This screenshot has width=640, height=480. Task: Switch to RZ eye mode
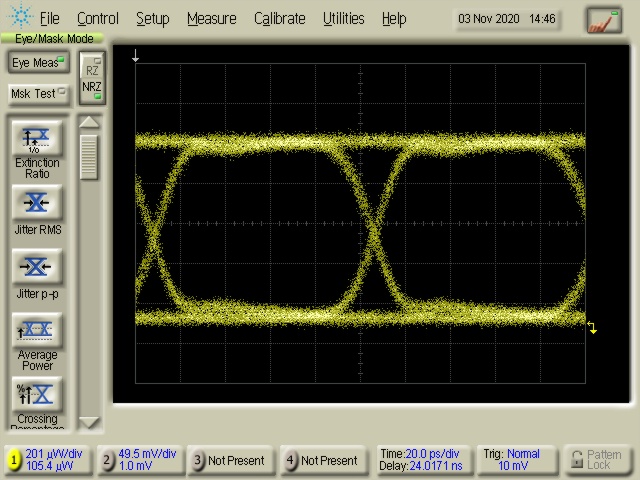[92, 70]
